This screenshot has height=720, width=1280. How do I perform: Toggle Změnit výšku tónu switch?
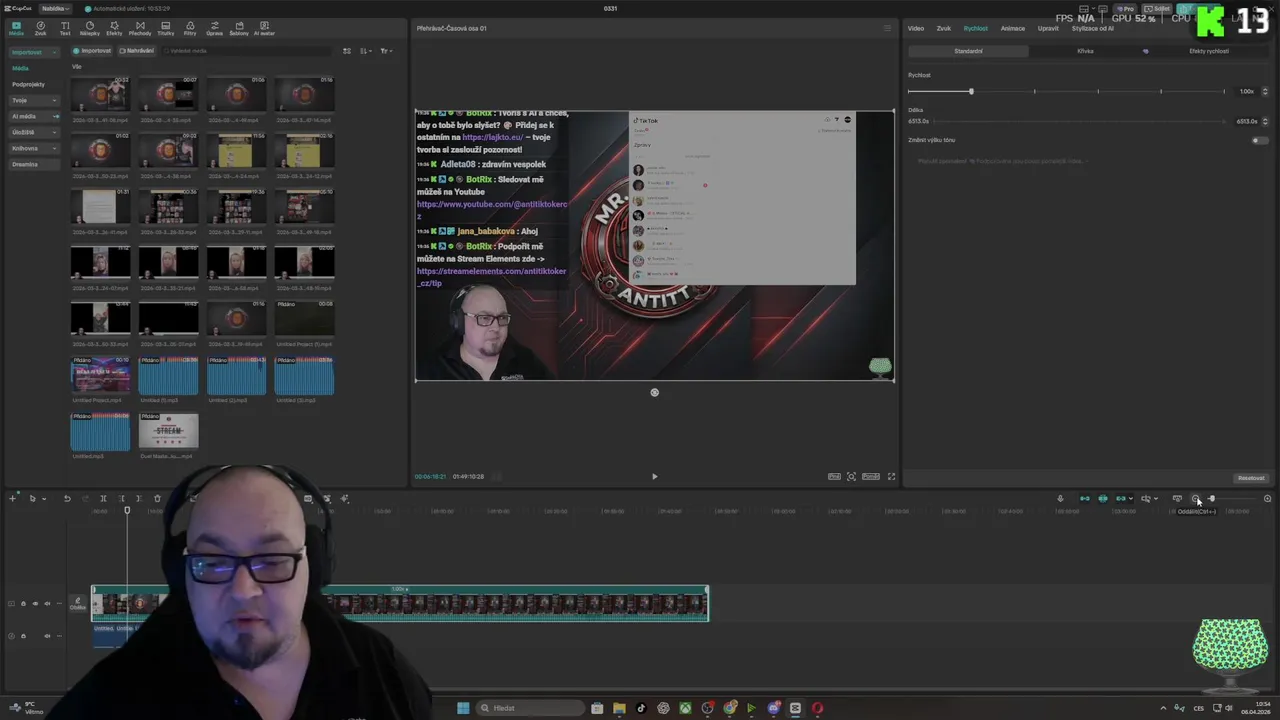pyautogui.click(x=1259, y=141)
